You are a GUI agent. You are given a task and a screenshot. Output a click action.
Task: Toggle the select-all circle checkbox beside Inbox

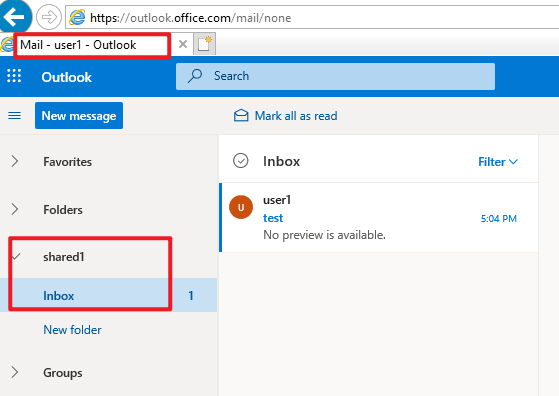(241, 161)
